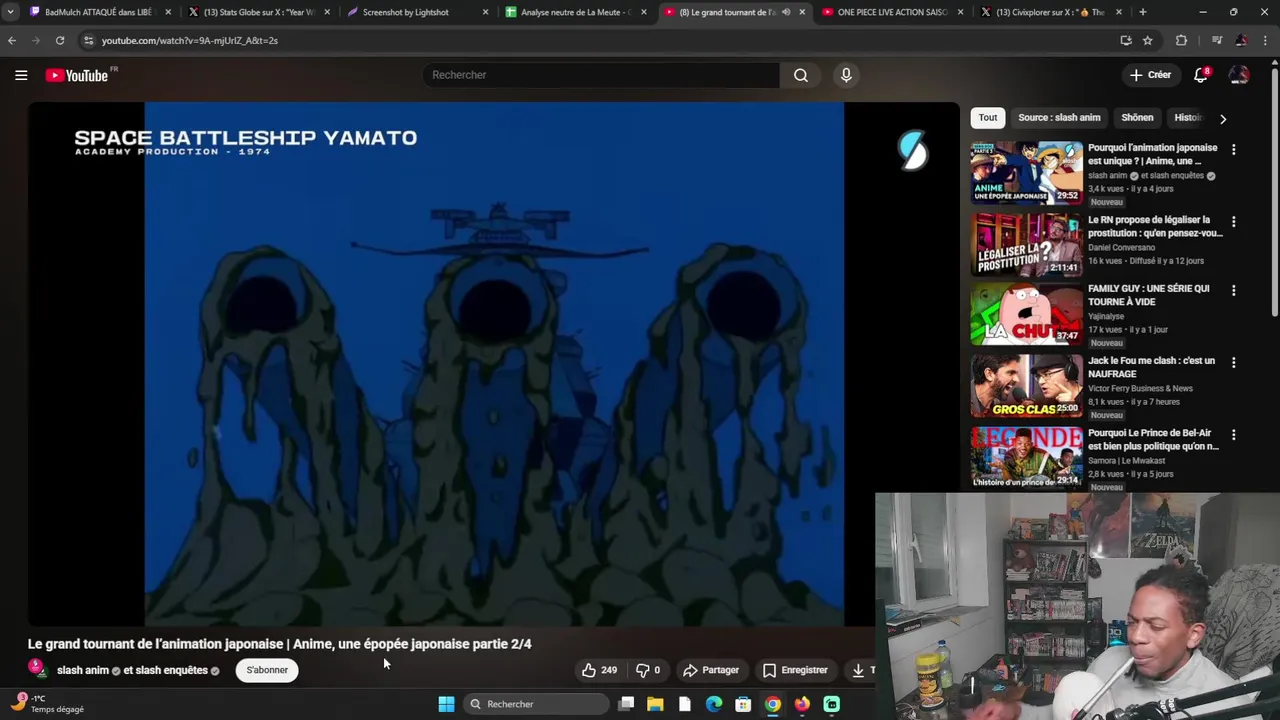The width and height of the screenshot is (1280, 720).
Task: Open Firefox from the taskbar
Action: point(802,704)
